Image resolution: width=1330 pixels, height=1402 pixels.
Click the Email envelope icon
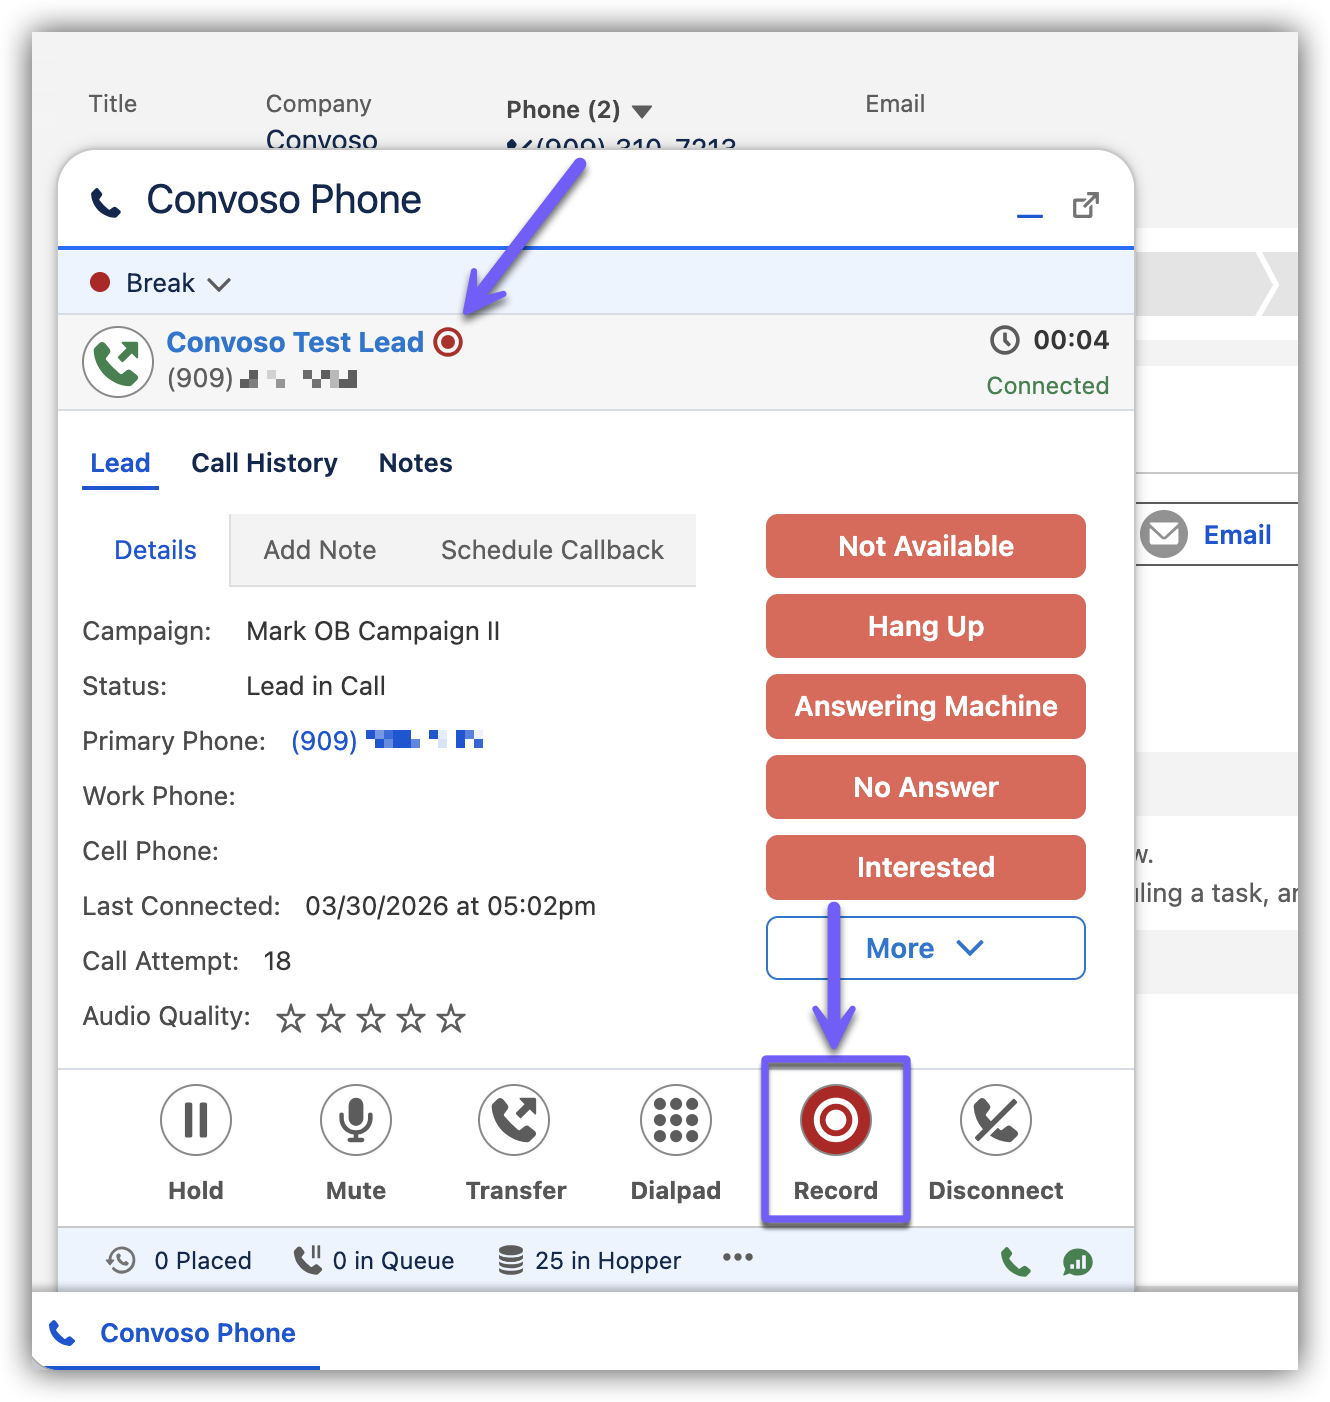pyautogui.click(x=1163, y=535)
